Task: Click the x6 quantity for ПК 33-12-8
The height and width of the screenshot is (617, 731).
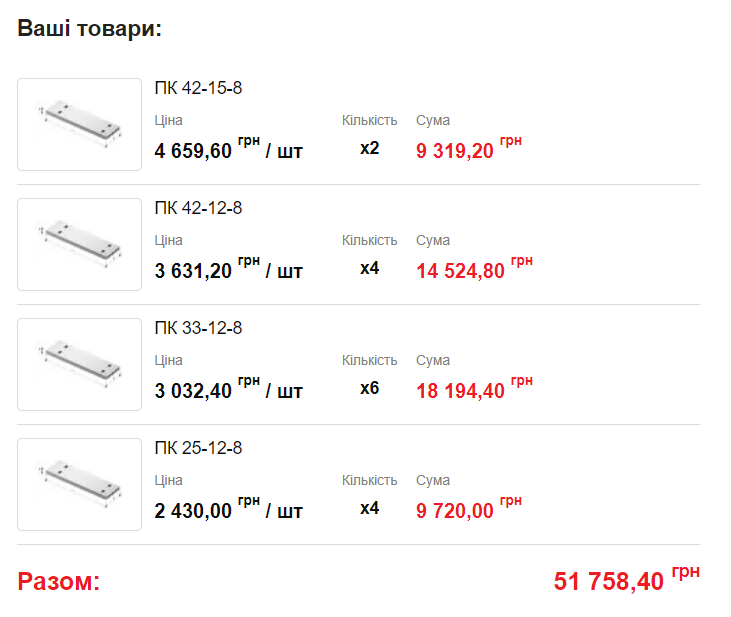Action: [x=370, y=389]
